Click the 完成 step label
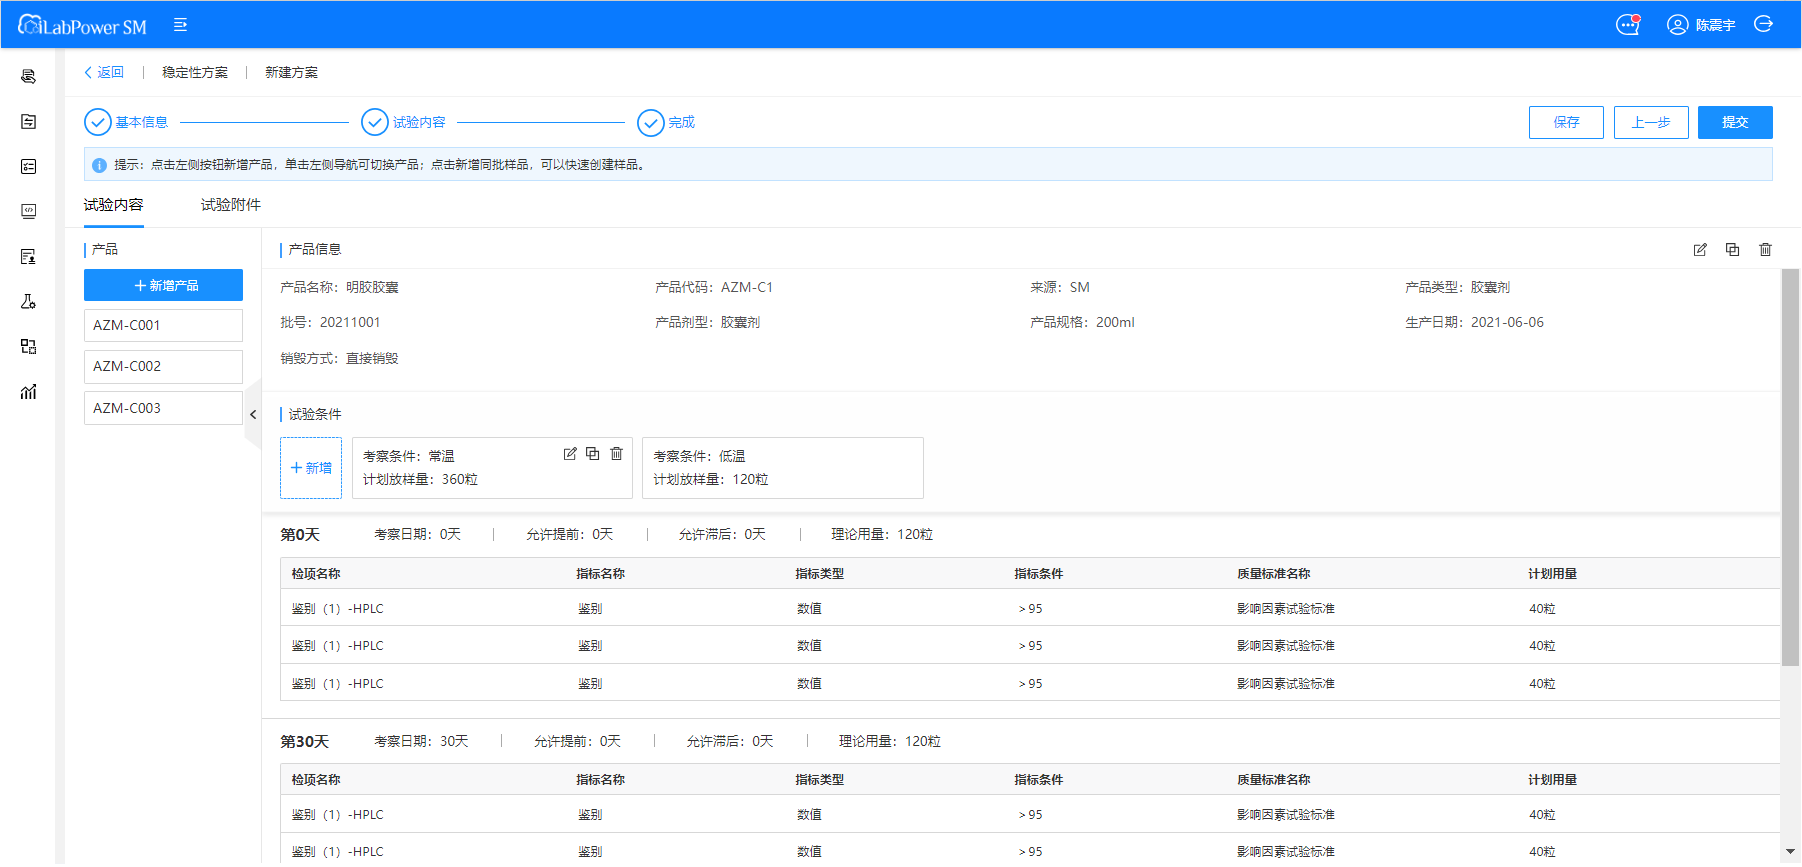This screenshot has width=1802, height=867. tap(682, 122)
